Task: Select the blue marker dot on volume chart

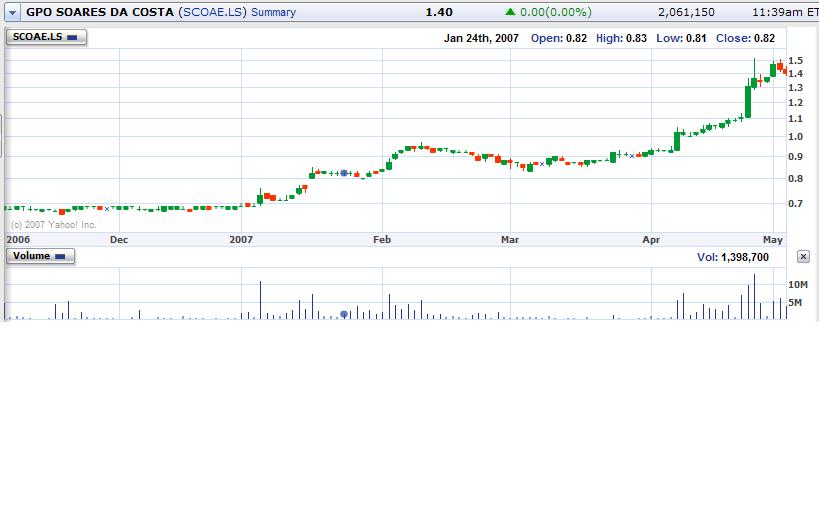Action: coord(344,314)
